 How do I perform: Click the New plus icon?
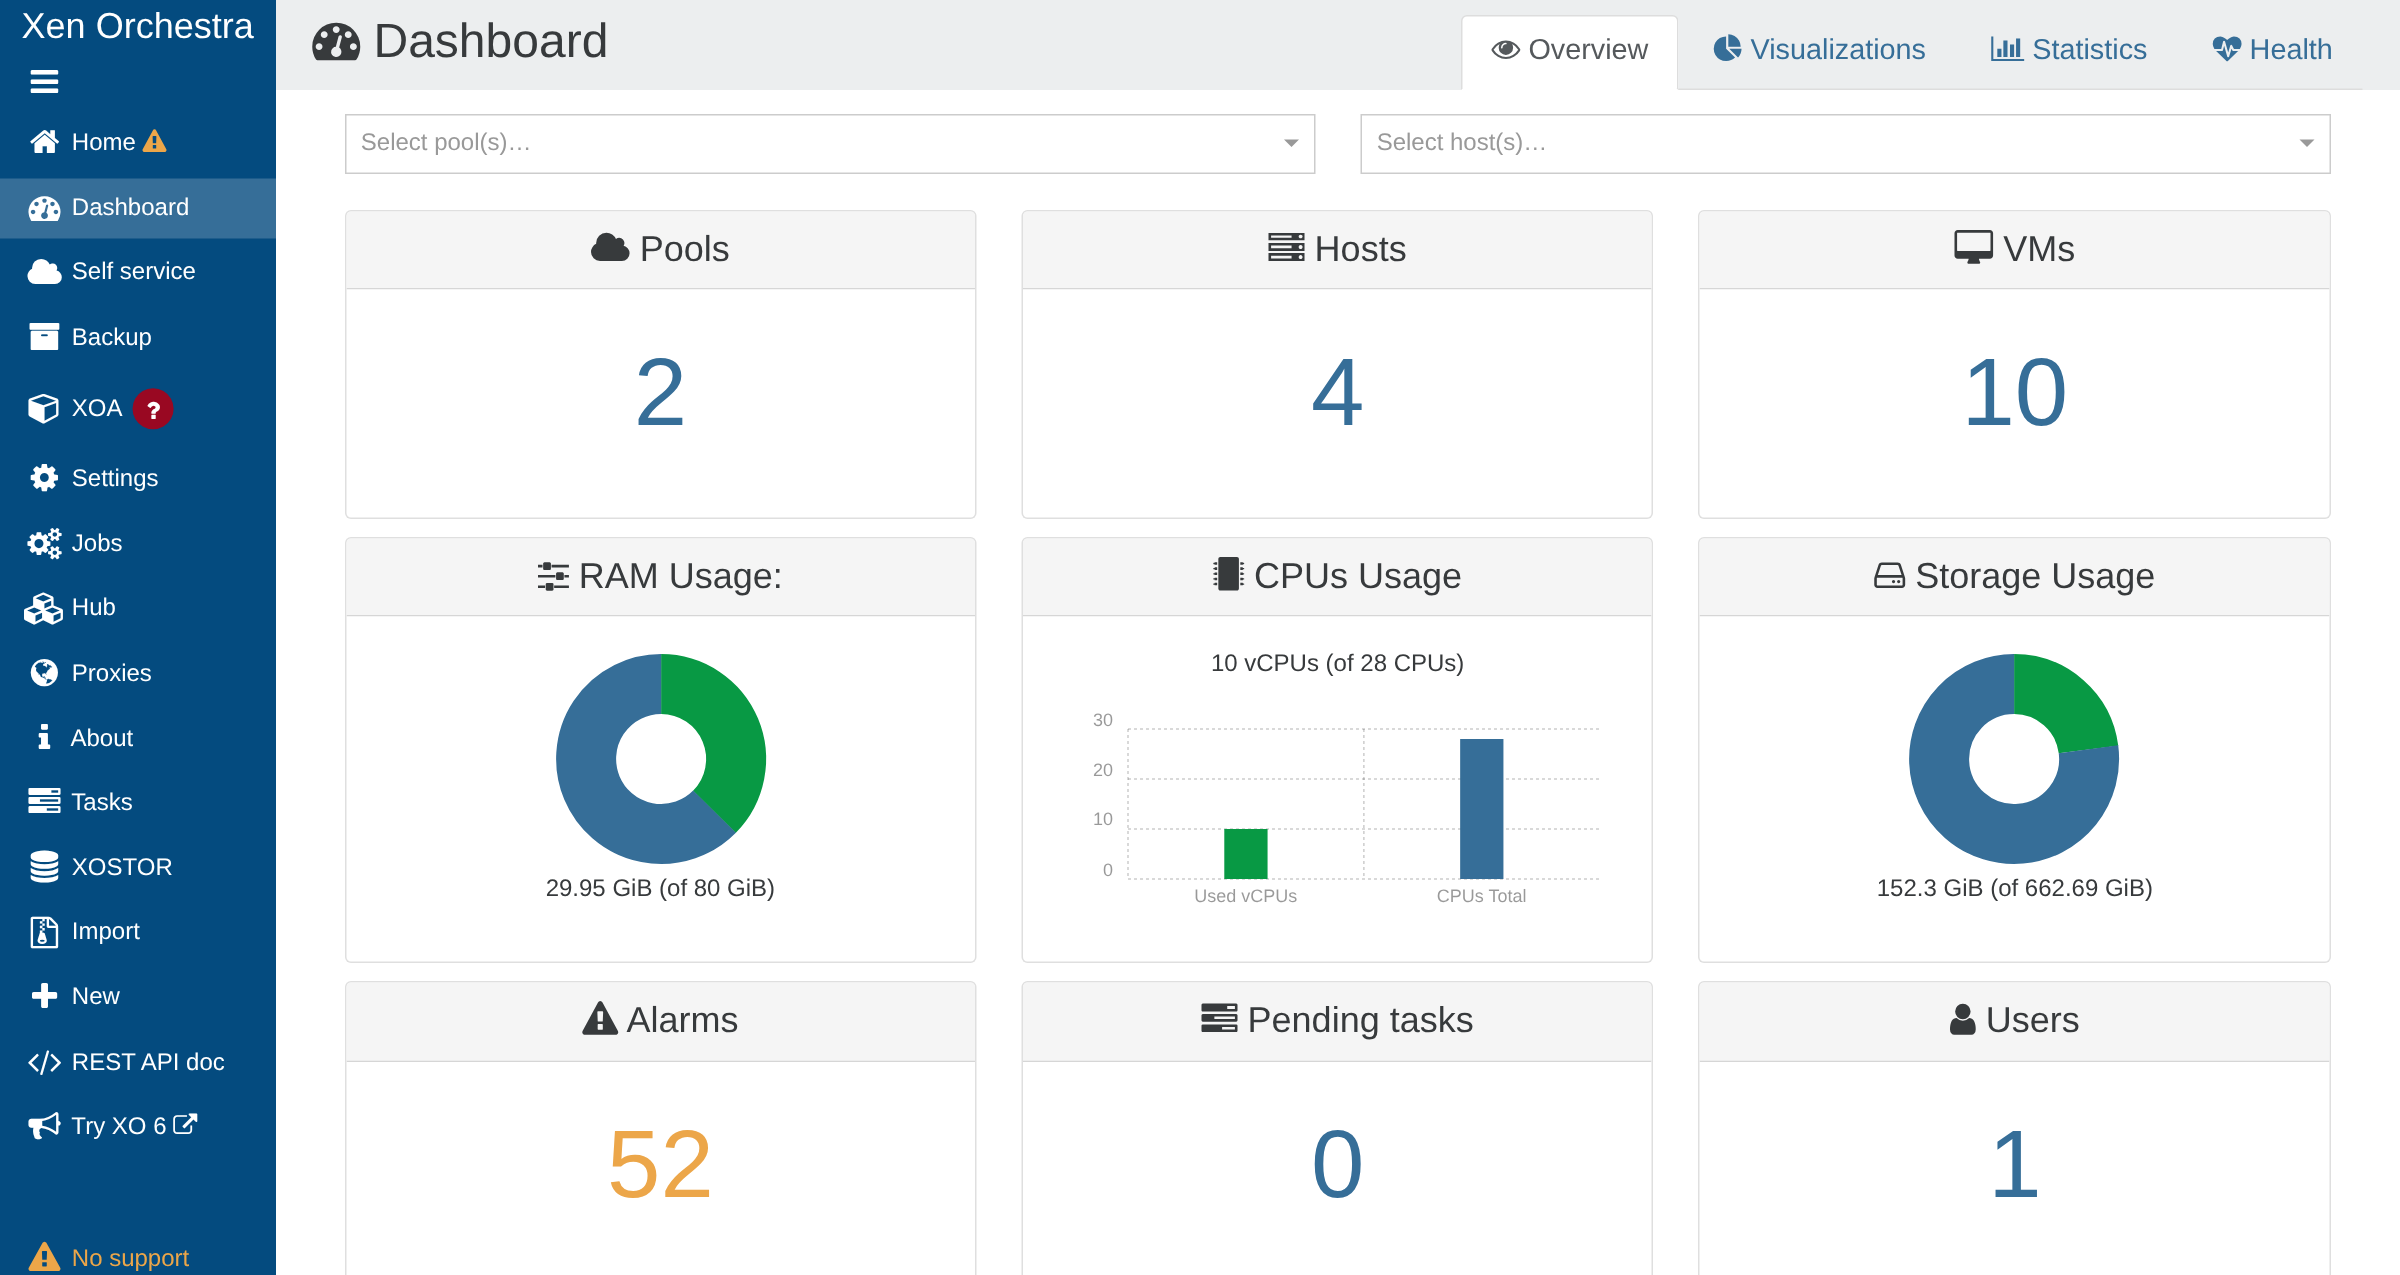click(x=44, y=996)
